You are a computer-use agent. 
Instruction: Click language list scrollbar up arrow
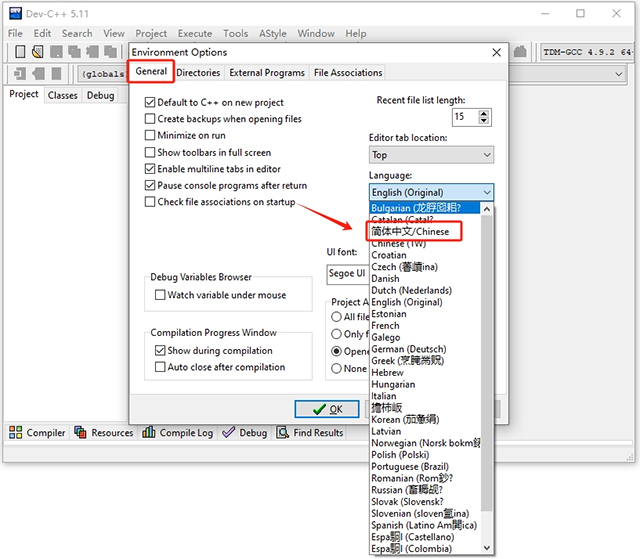click(x=487, y=209)
